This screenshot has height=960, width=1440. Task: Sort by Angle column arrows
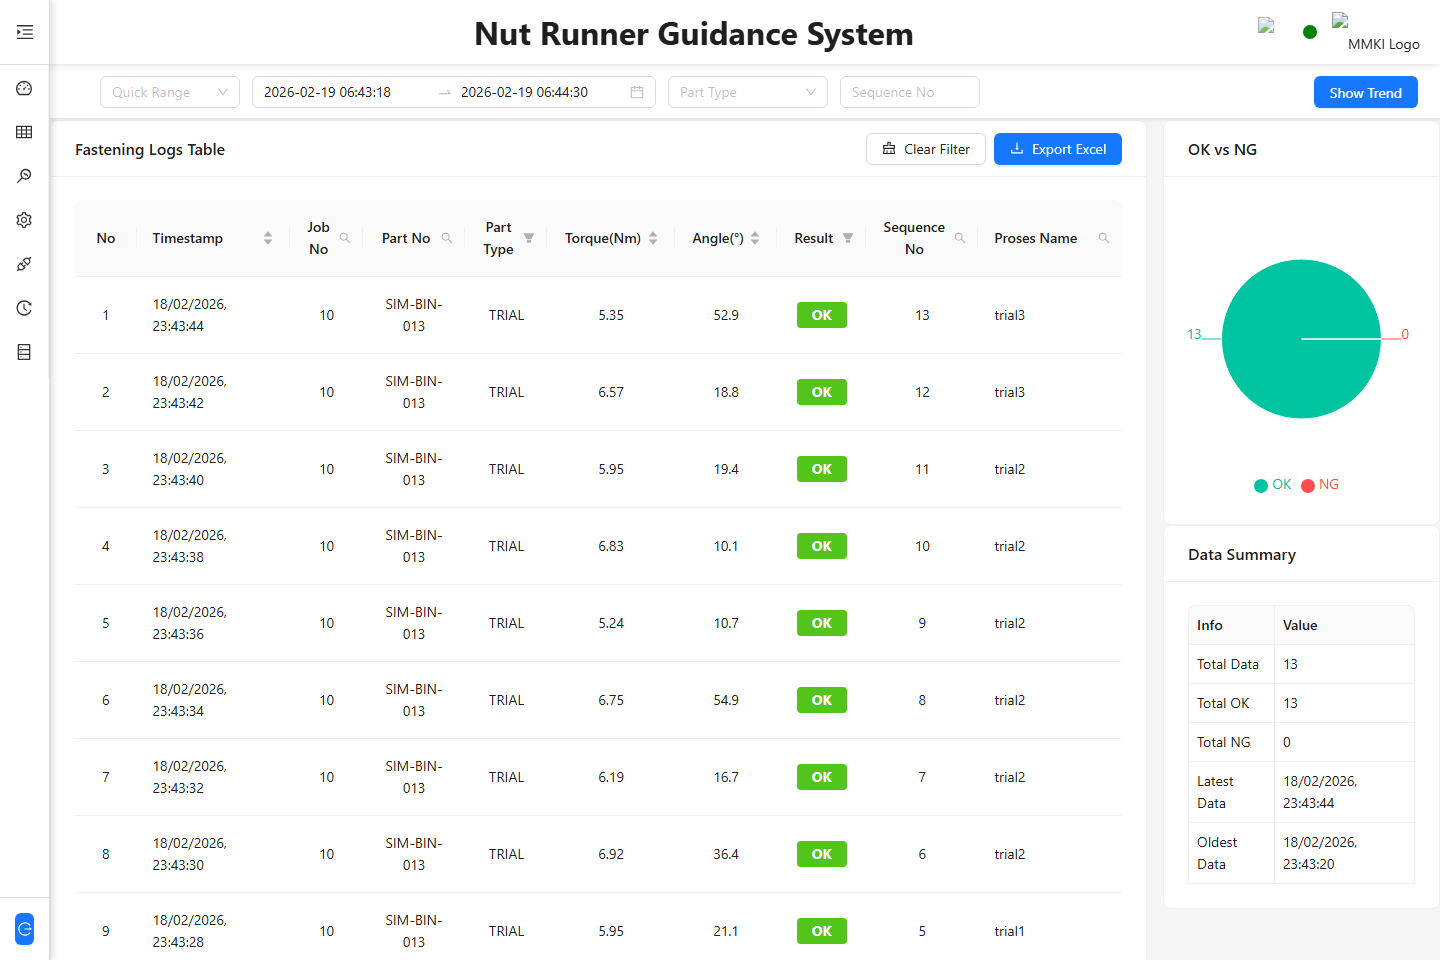coord(755,238)
